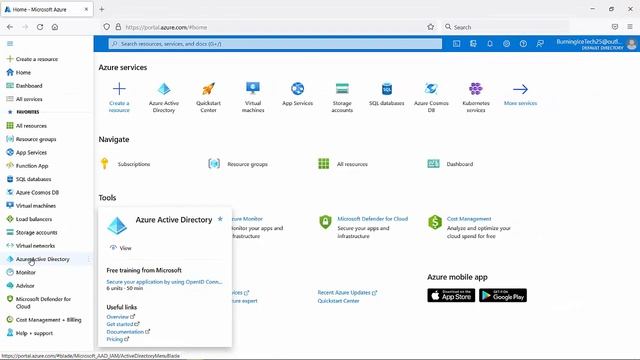This screenshot has width=640, height=360.
Task: Open Storage accounts in the sidebar
Action: tap(32, 232)
